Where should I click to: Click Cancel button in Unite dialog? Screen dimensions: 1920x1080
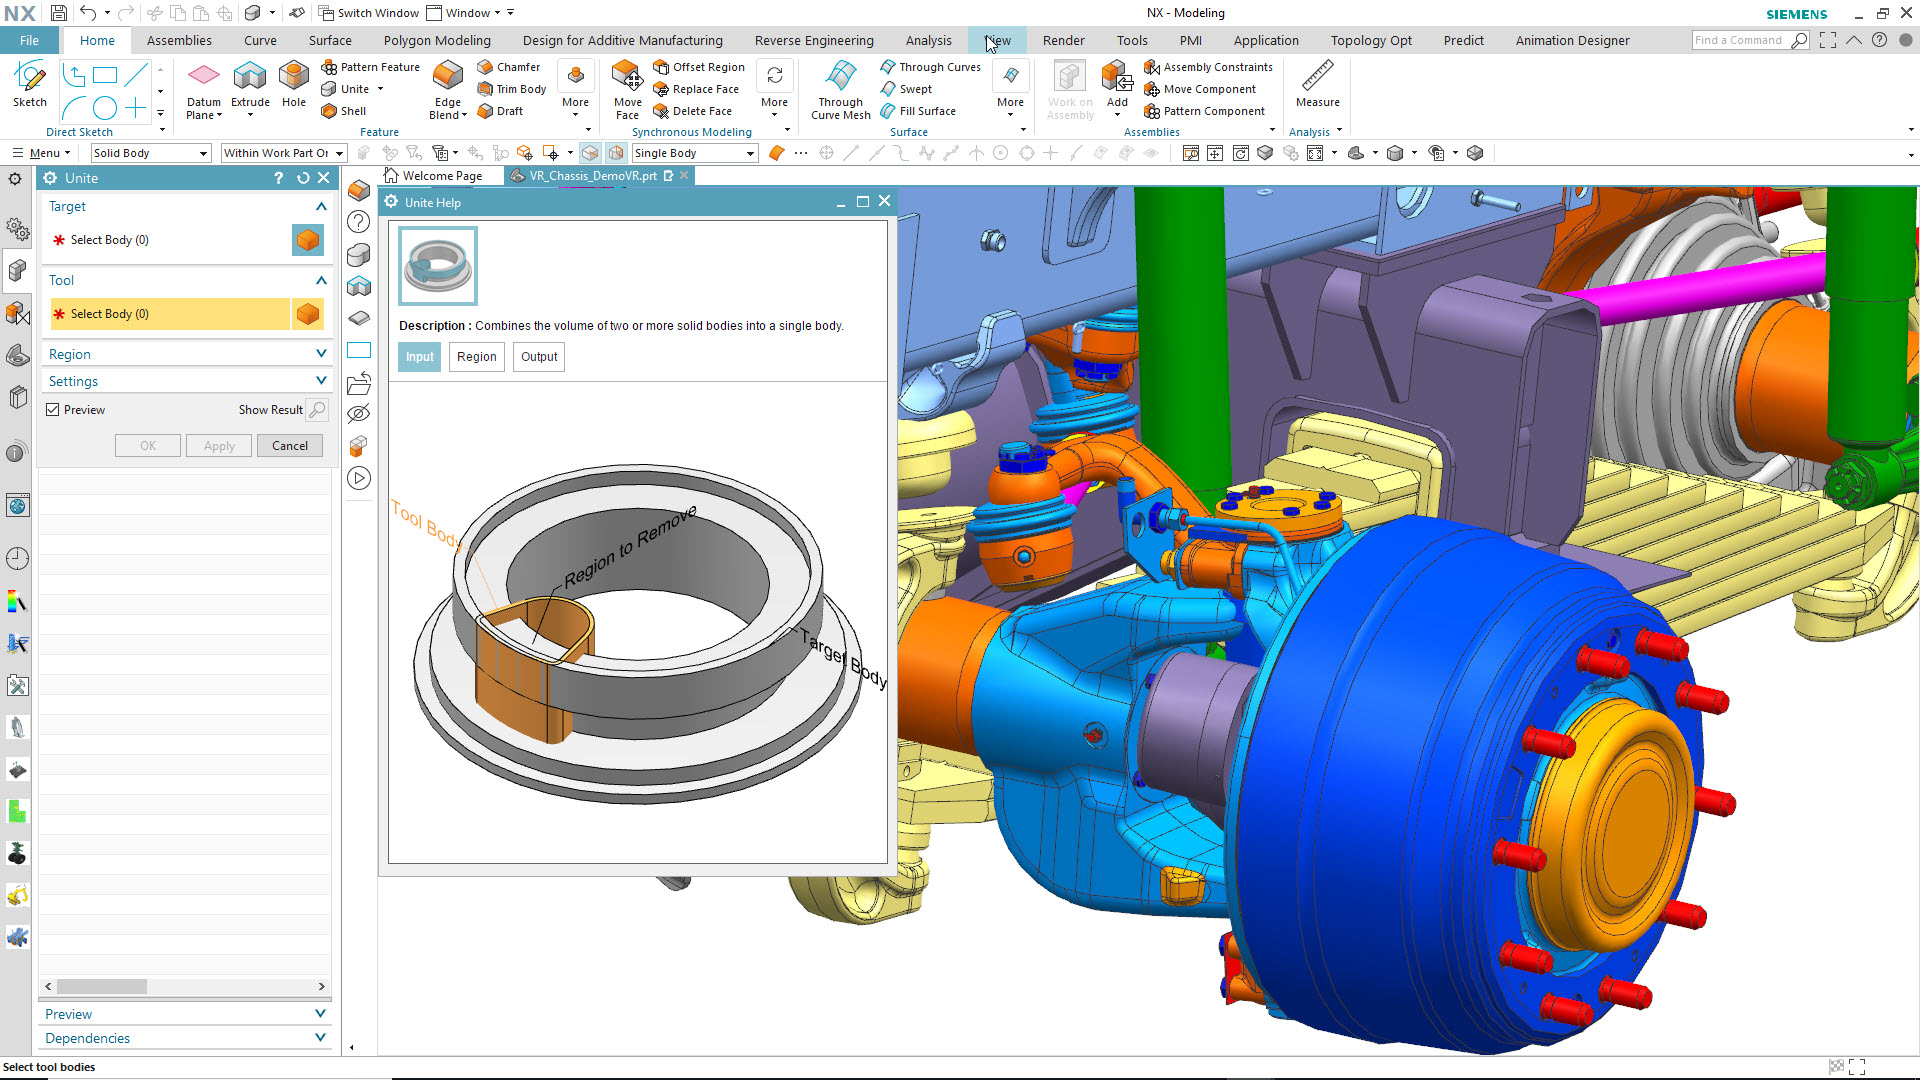tap(289, 444)
